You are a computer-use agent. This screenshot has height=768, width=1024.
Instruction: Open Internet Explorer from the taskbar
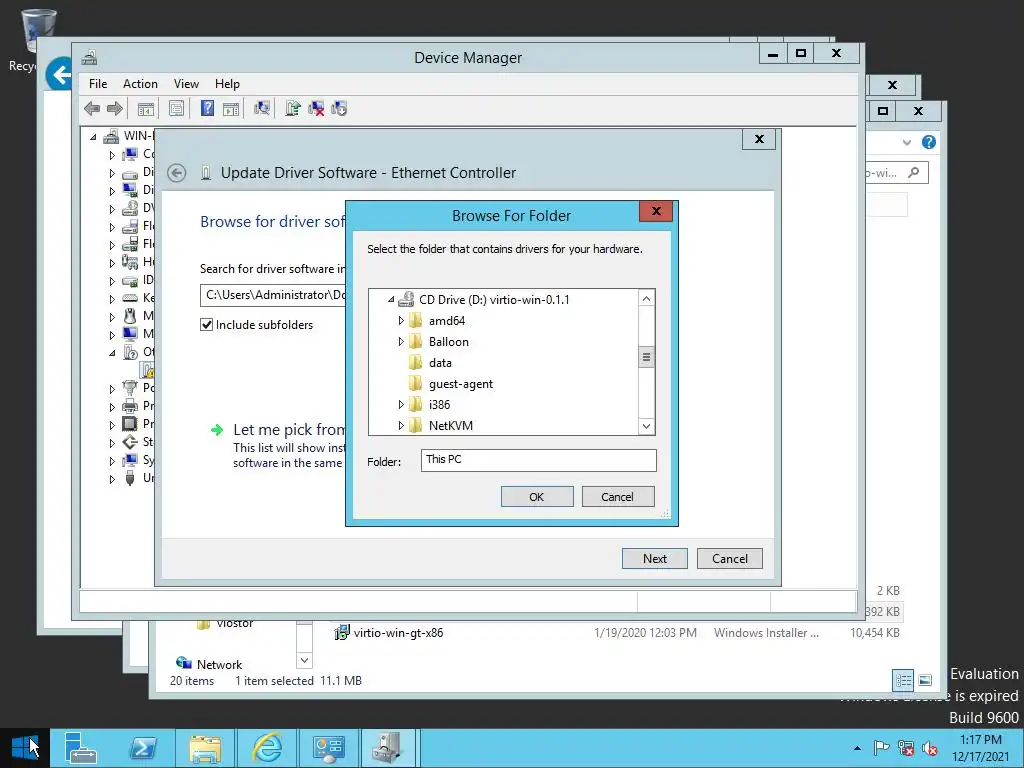pyautogui.click(x=267, y=748)
